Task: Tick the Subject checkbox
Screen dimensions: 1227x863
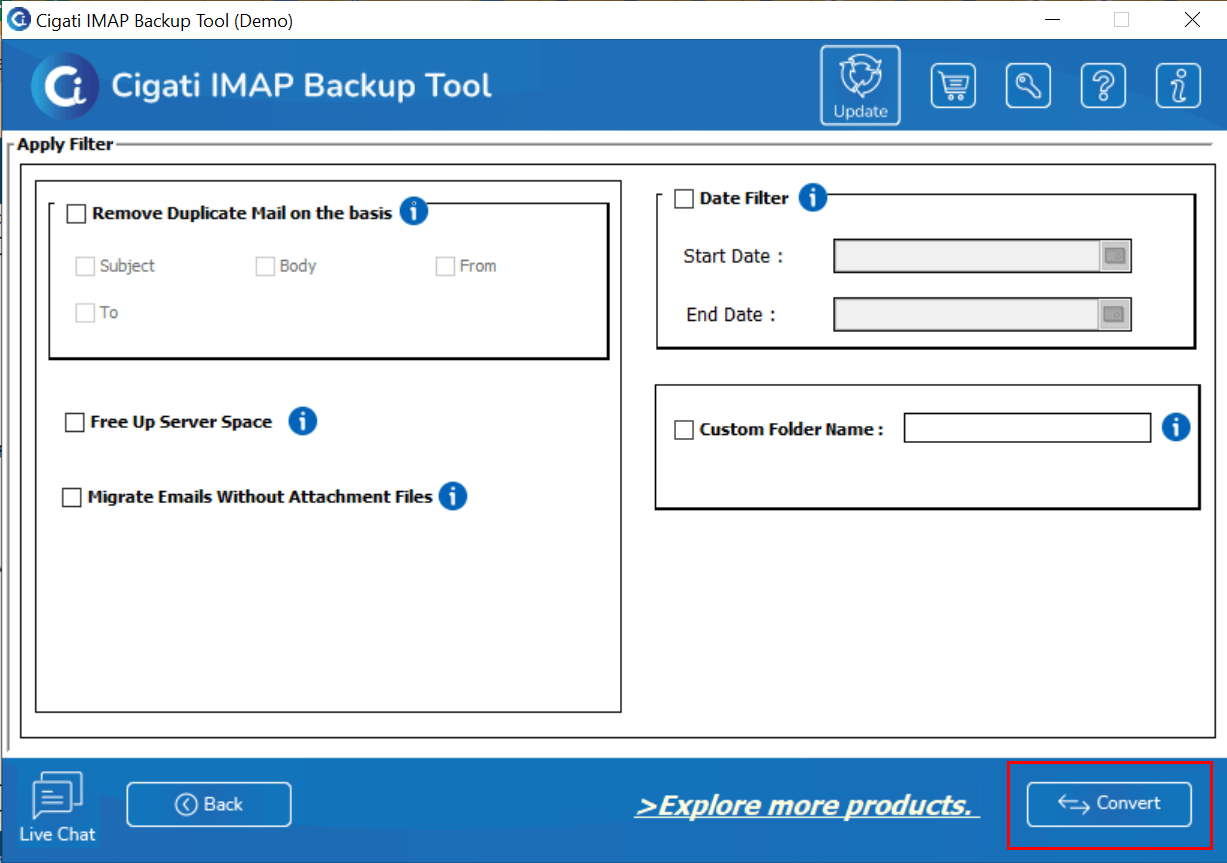Action: (85, 266)
